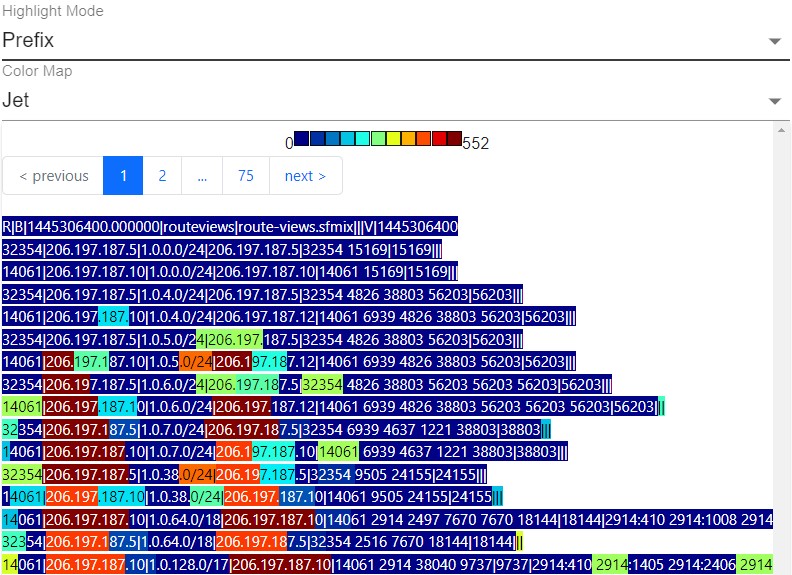Click the Highlight Mode dropdown arrow
Image resolution: width=792 pixels, height=575 pixels.
[x=775, y=41]
